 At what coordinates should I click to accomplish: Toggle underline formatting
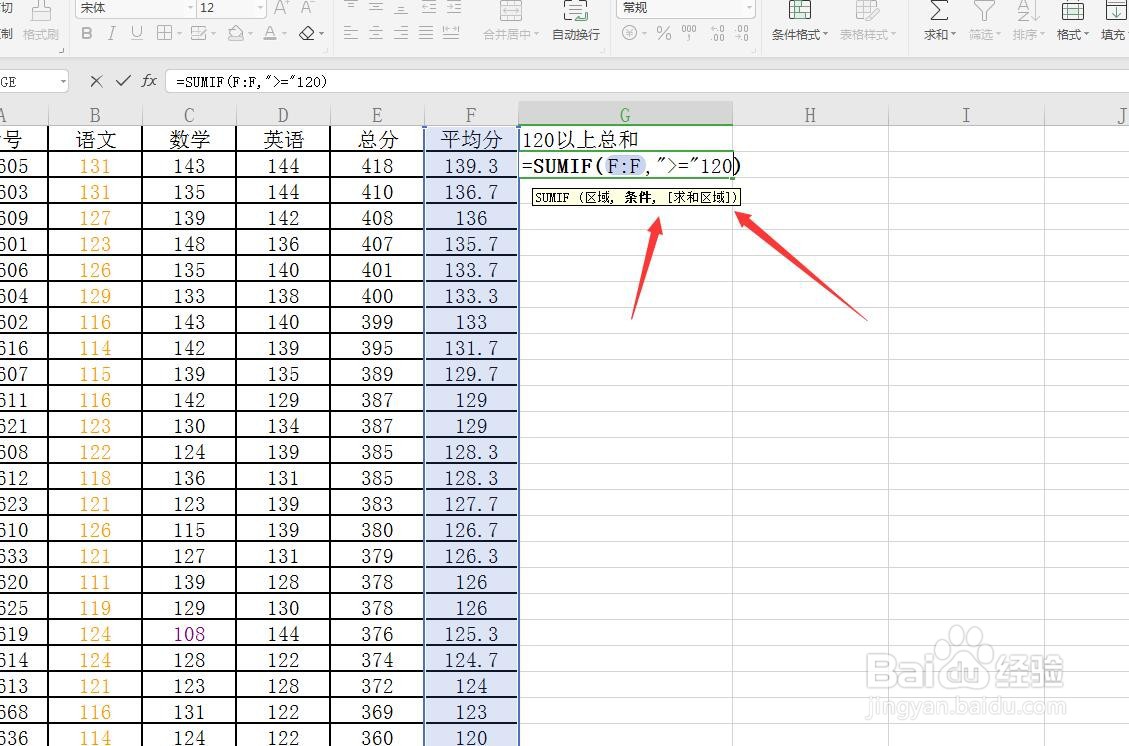tap(137, 33)
